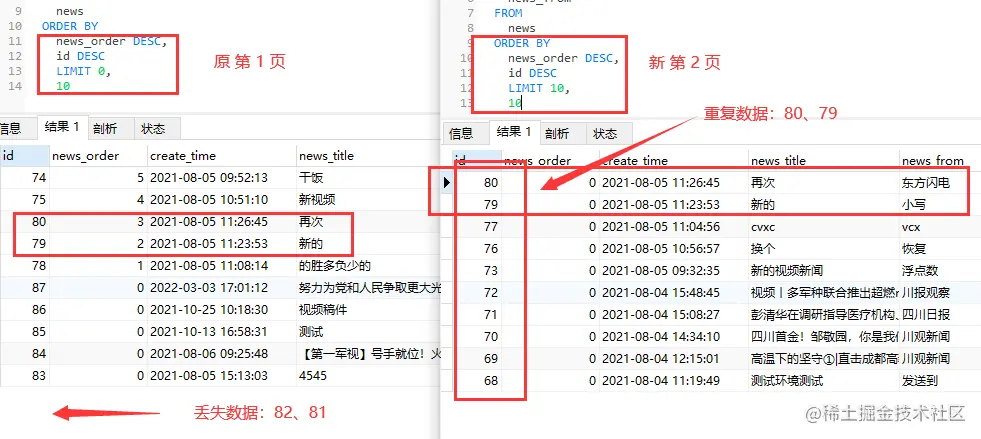
Task: Place cursor on LIMIT 10, in right editor
Action: point(539,88)
